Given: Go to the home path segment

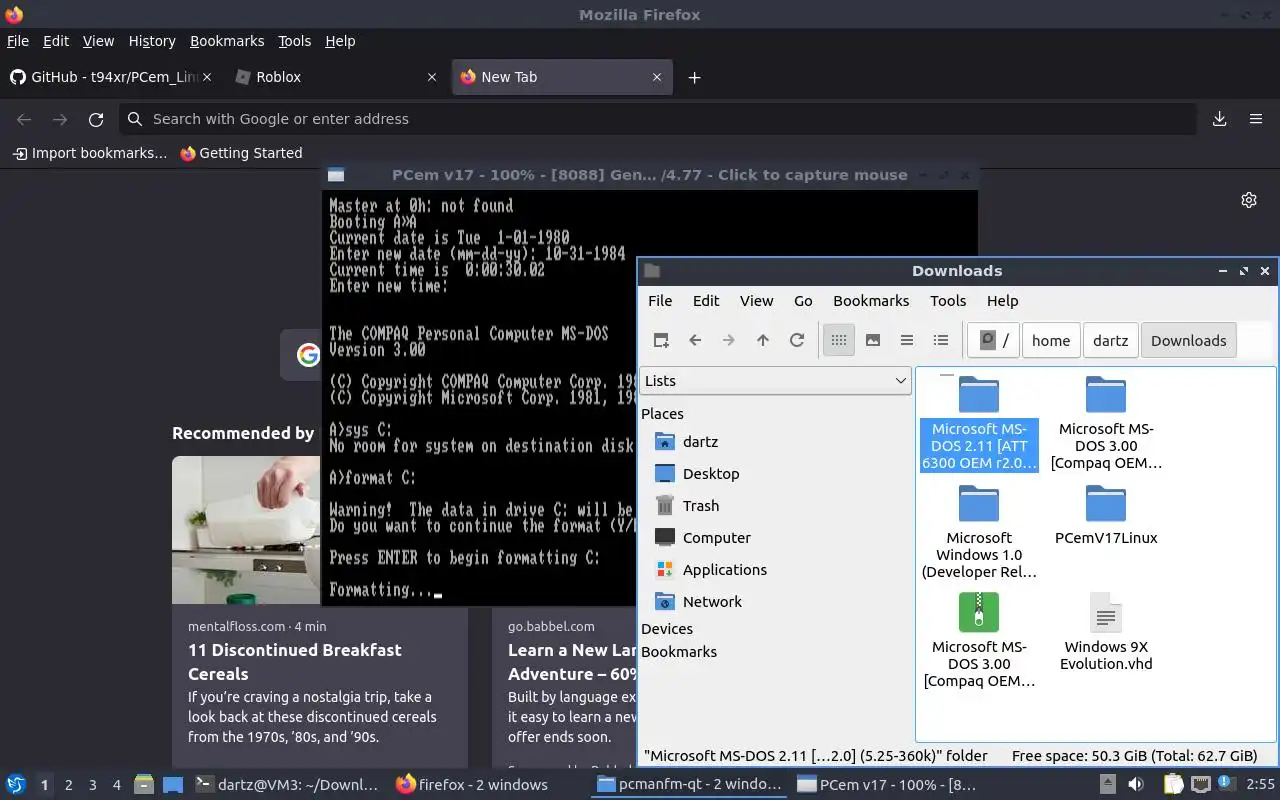Looking at the screenshot, I should (1051, 340).
